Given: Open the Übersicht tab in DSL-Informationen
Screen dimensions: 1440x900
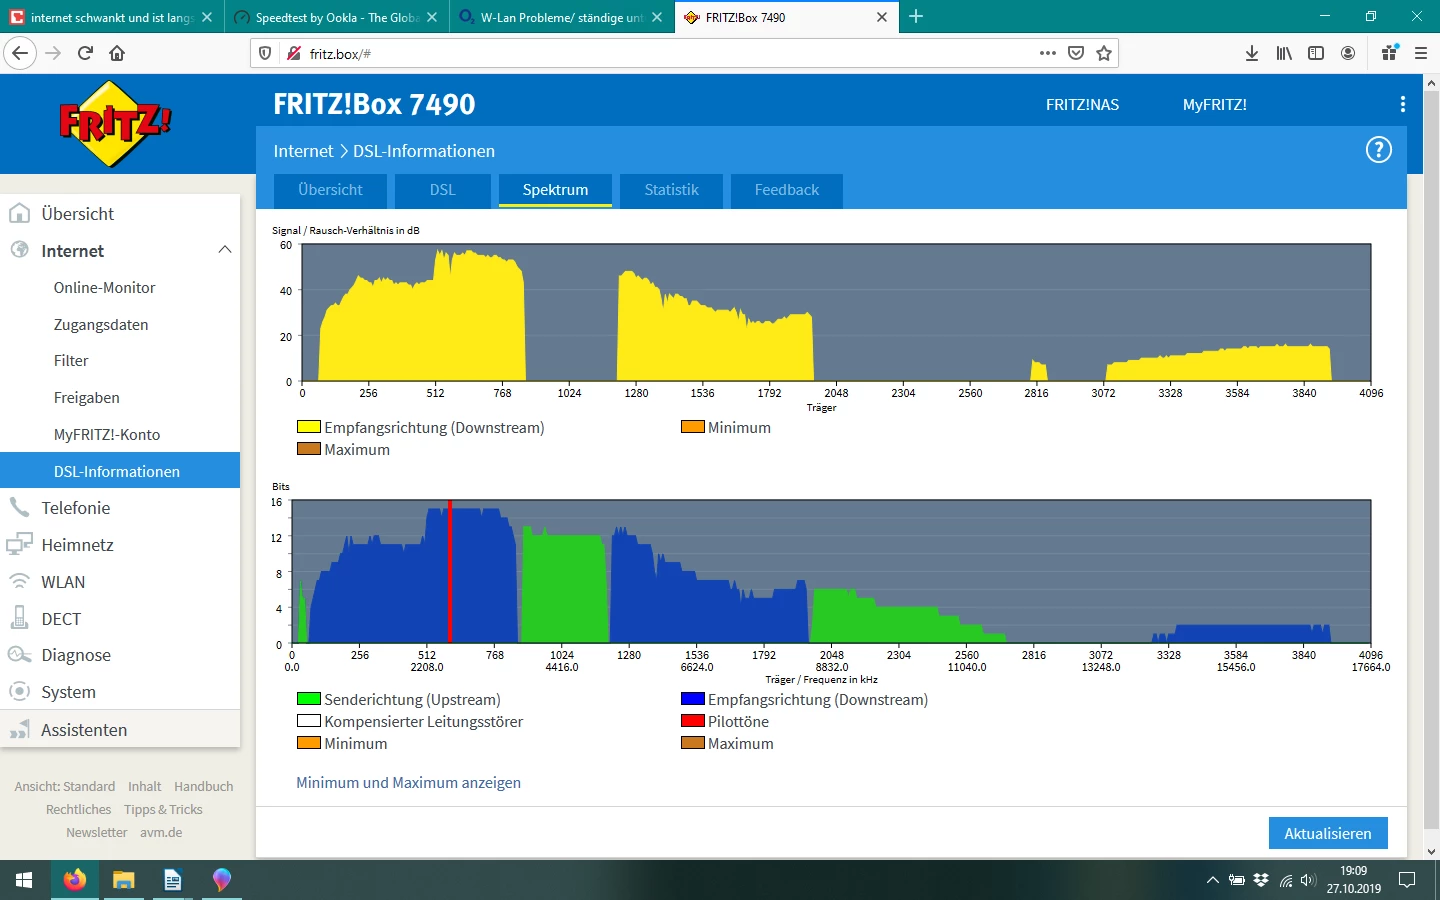Looking at the screenshot, I should point(330,190).
